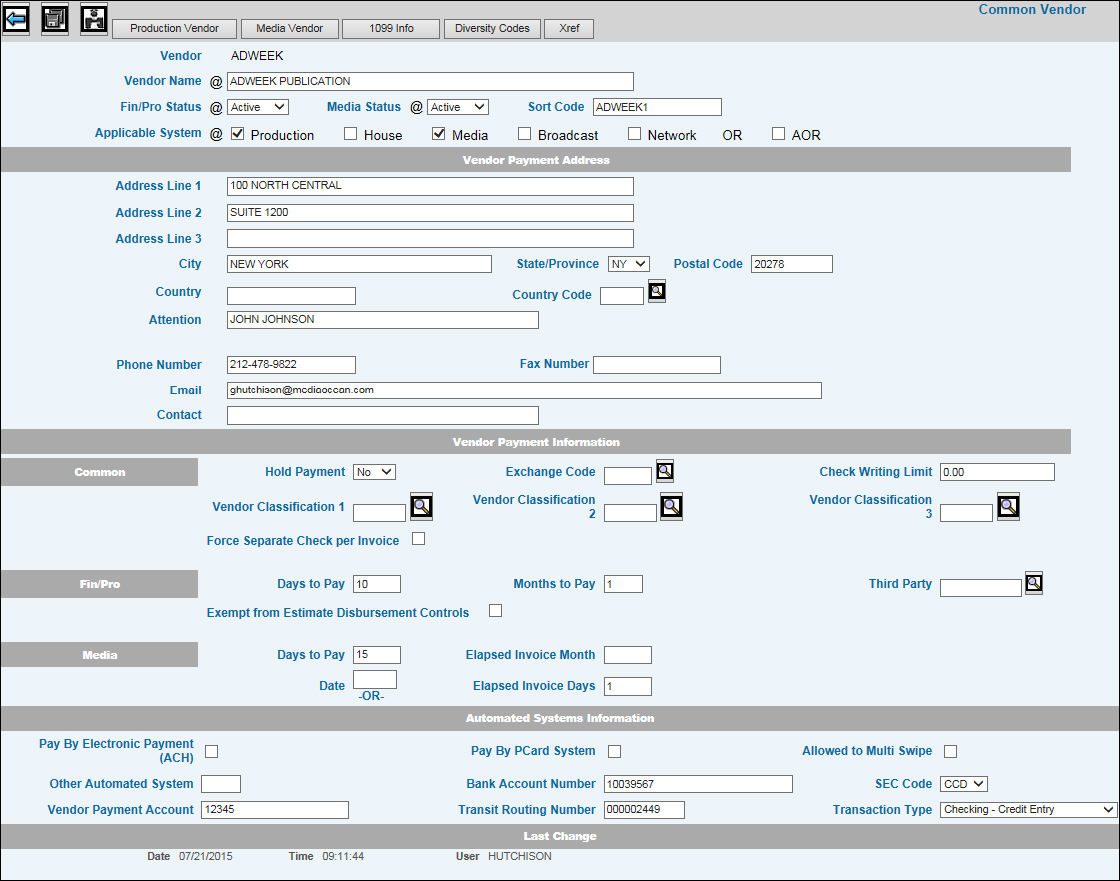Open Vendor Classification 1 lookup icon

(421, 507)
